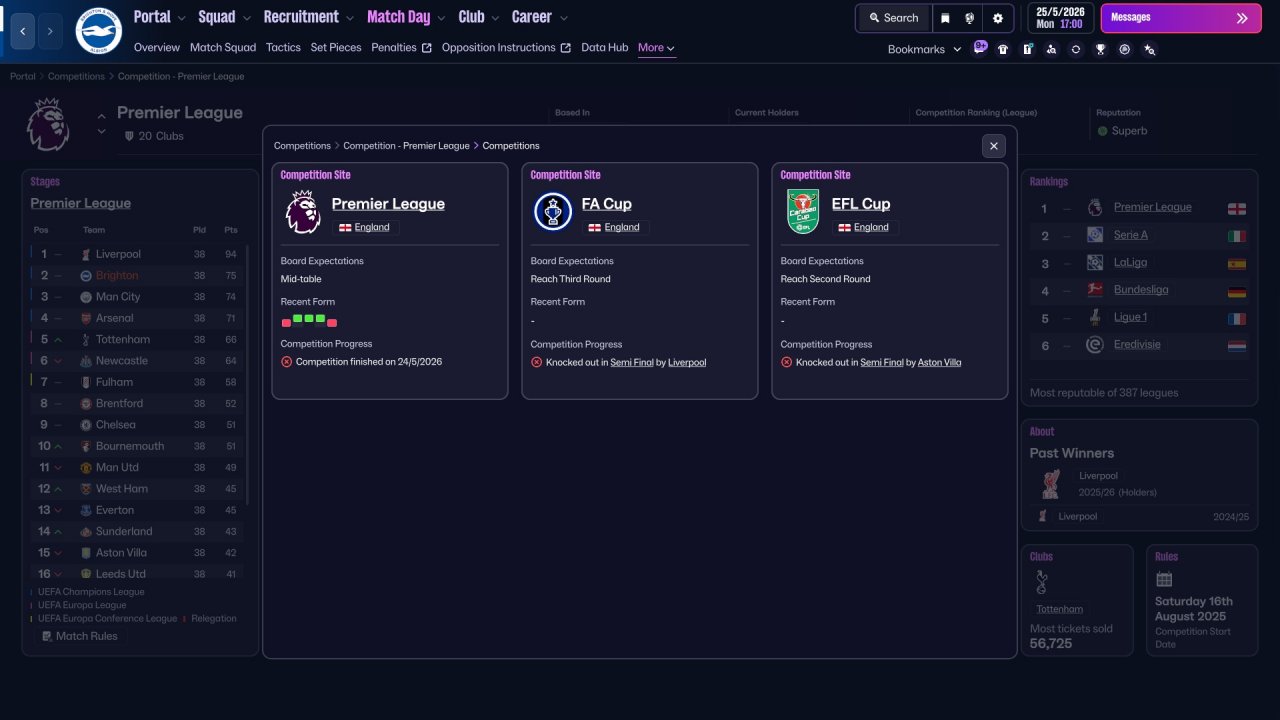Viewport: 1280px width, 720px height.
Task: Open the Penalties tab
Action: 401,47
